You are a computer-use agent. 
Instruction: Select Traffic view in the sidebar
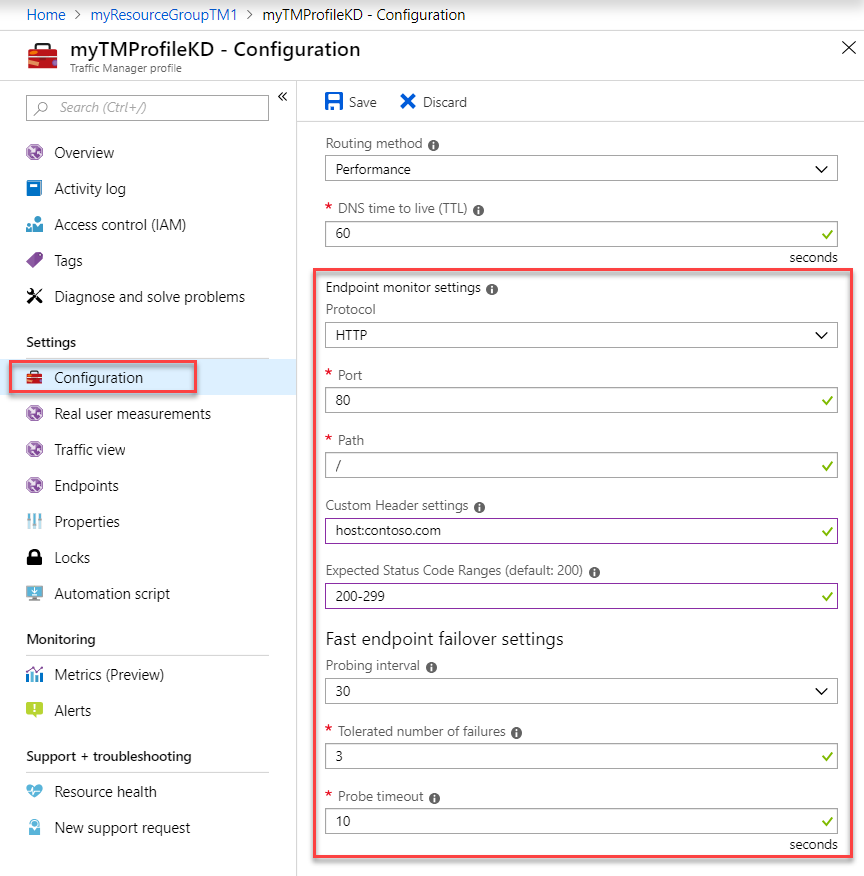pos(90,450)
